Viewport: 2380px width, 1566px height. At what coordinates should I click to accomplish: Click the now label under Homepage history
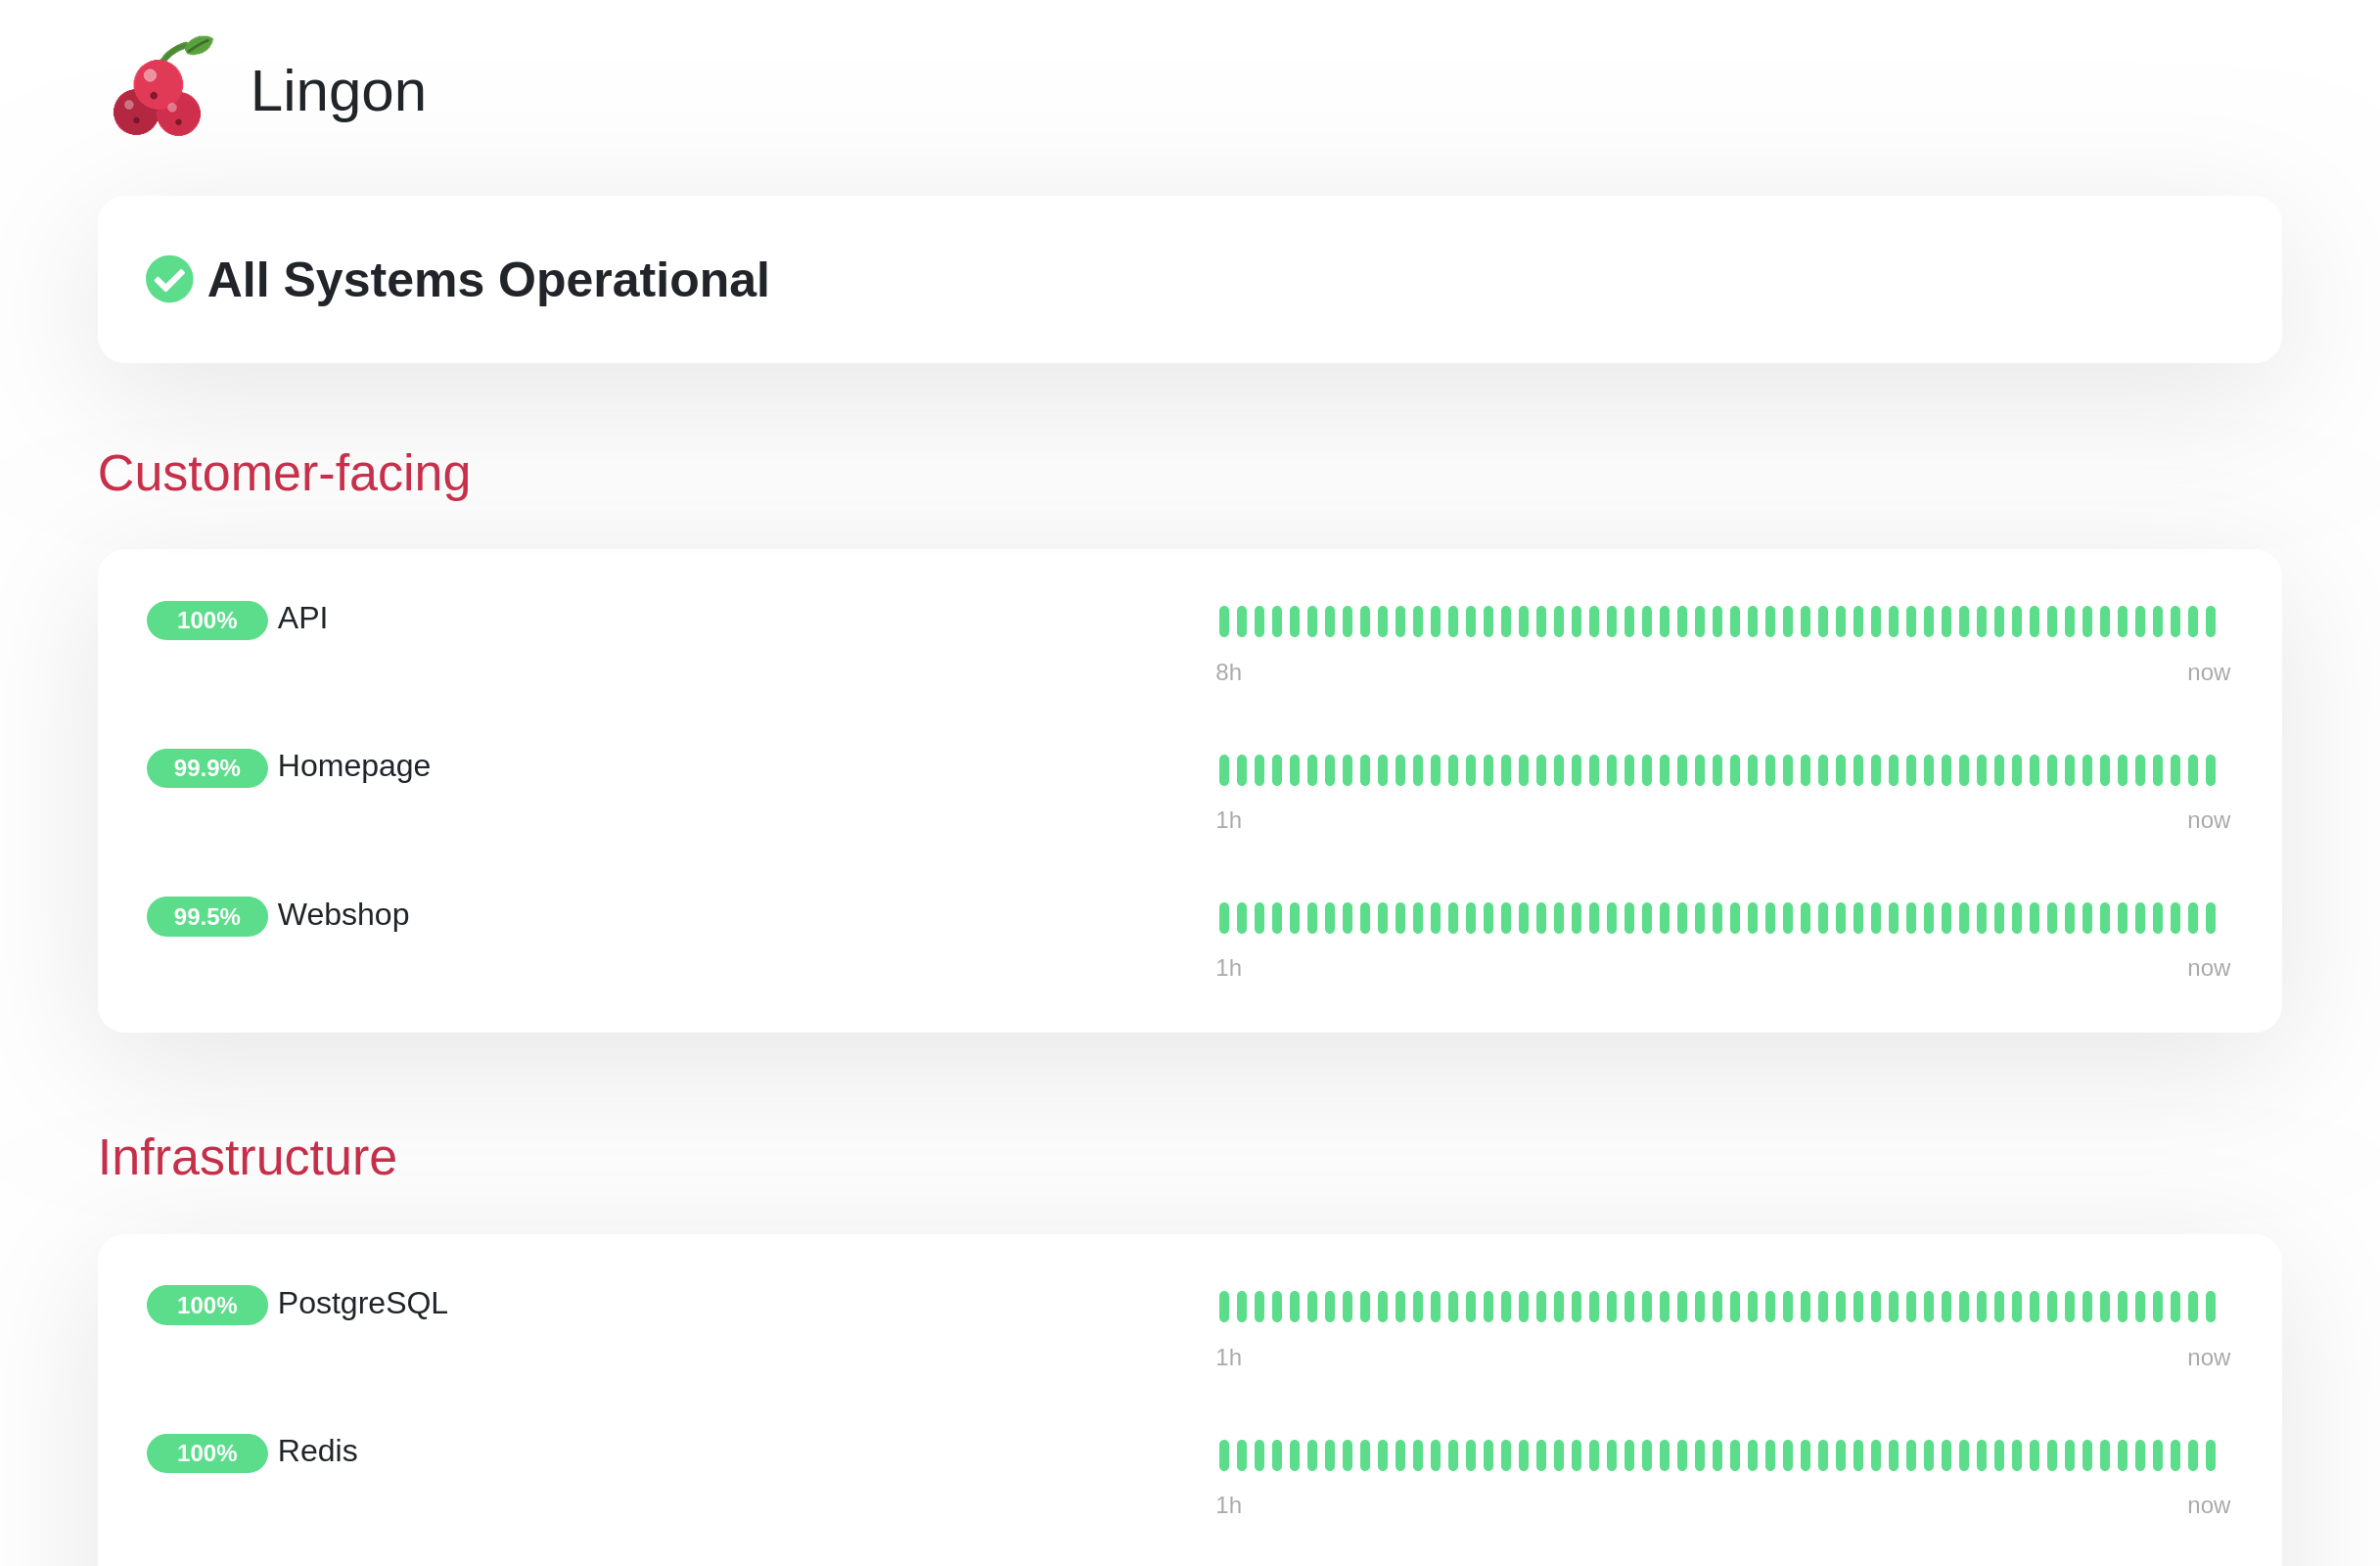click(x=2208, y=821)
